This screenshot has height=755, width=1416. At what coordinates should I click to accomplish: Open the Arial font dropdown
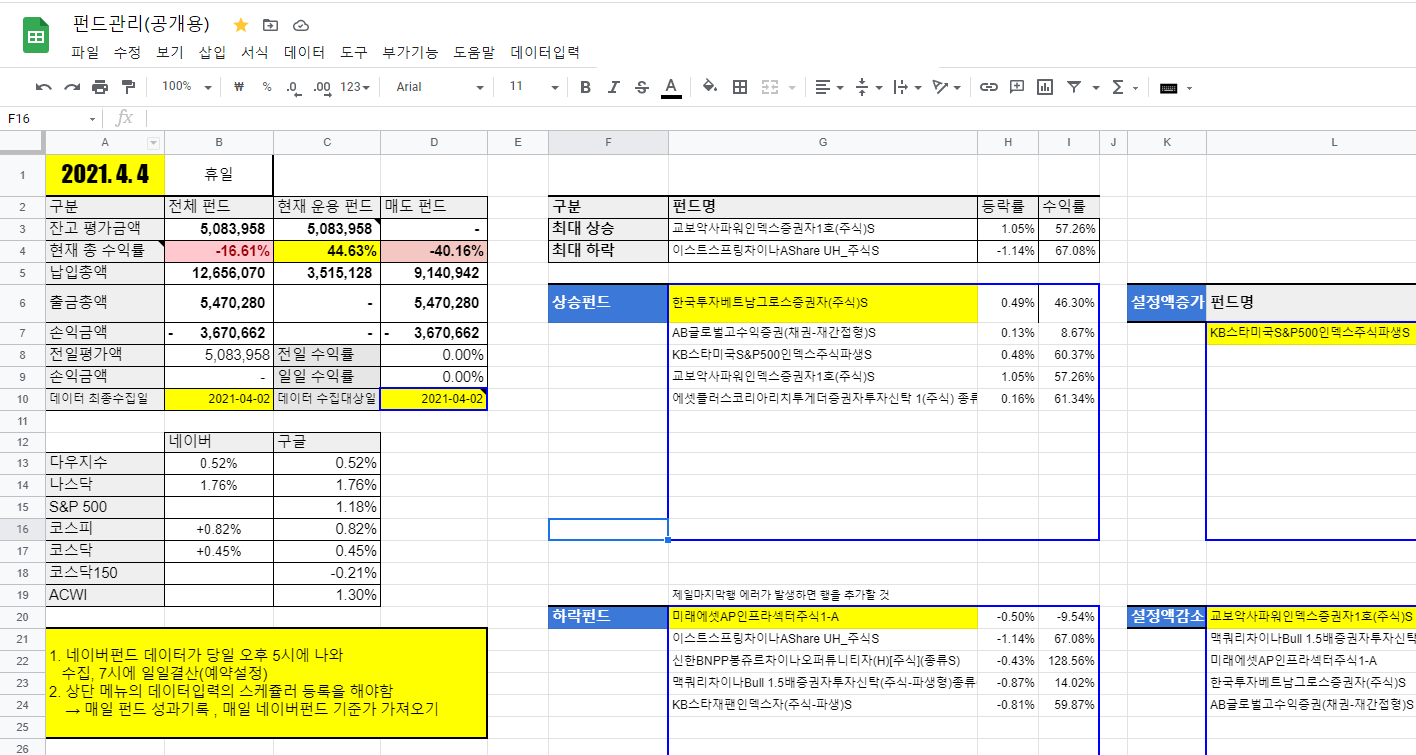click(440, 87)
